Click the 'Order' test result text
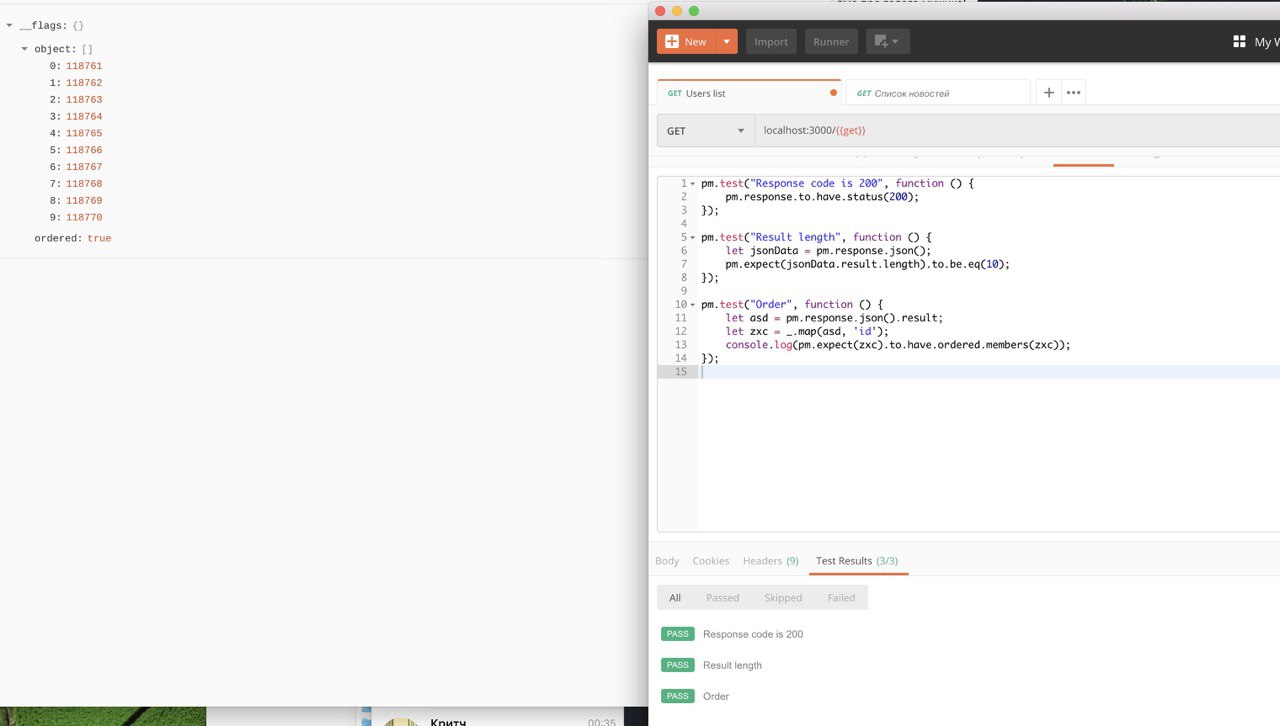Screen dimensions: 1280x726 (x=716, y=696)
